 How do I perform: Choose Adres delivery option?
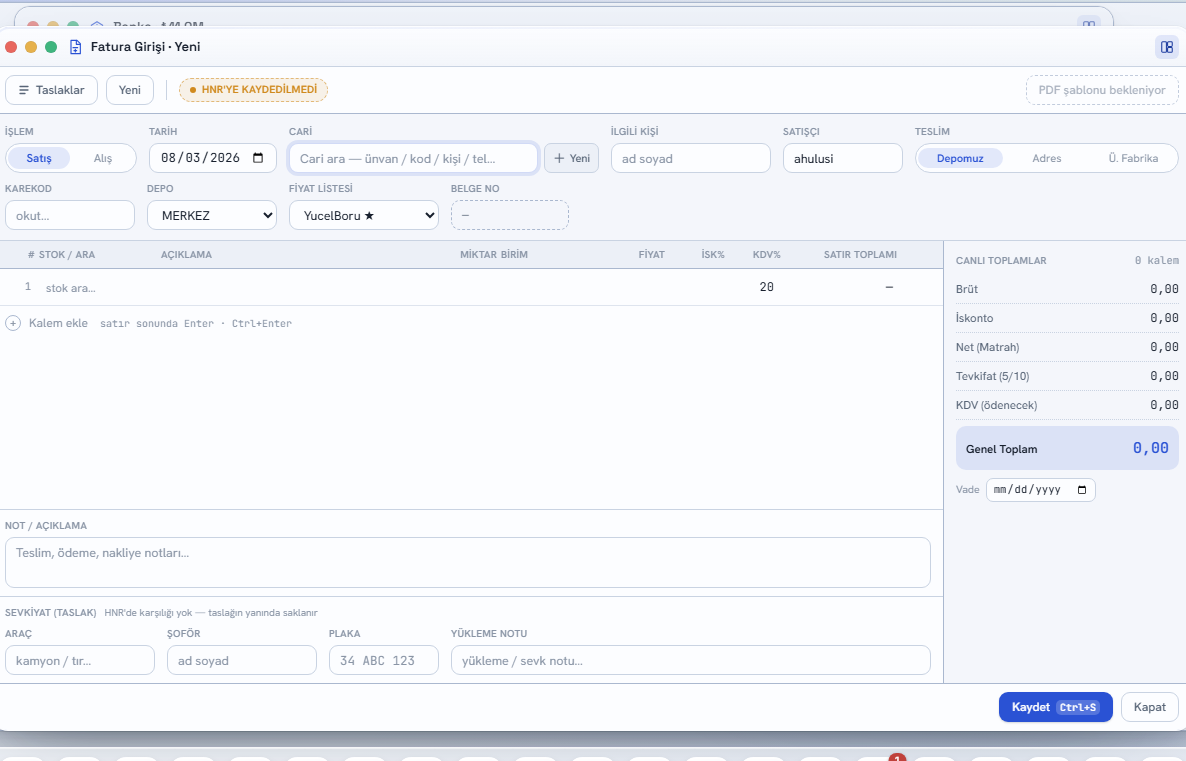click(x=1047, y=158)
